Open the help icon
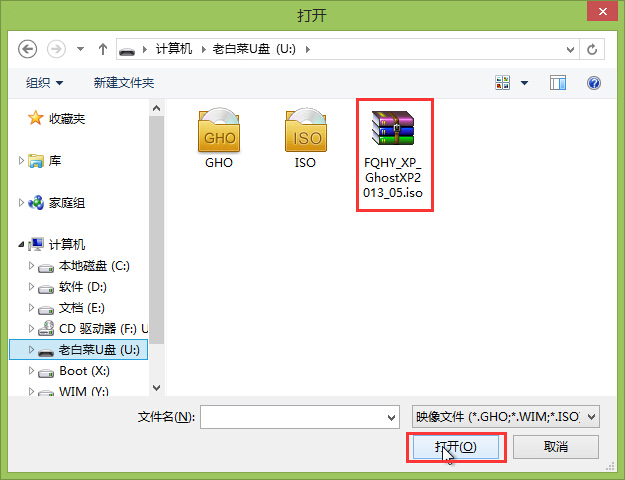This screenshot has width=625, height=480. pos(594,83)
